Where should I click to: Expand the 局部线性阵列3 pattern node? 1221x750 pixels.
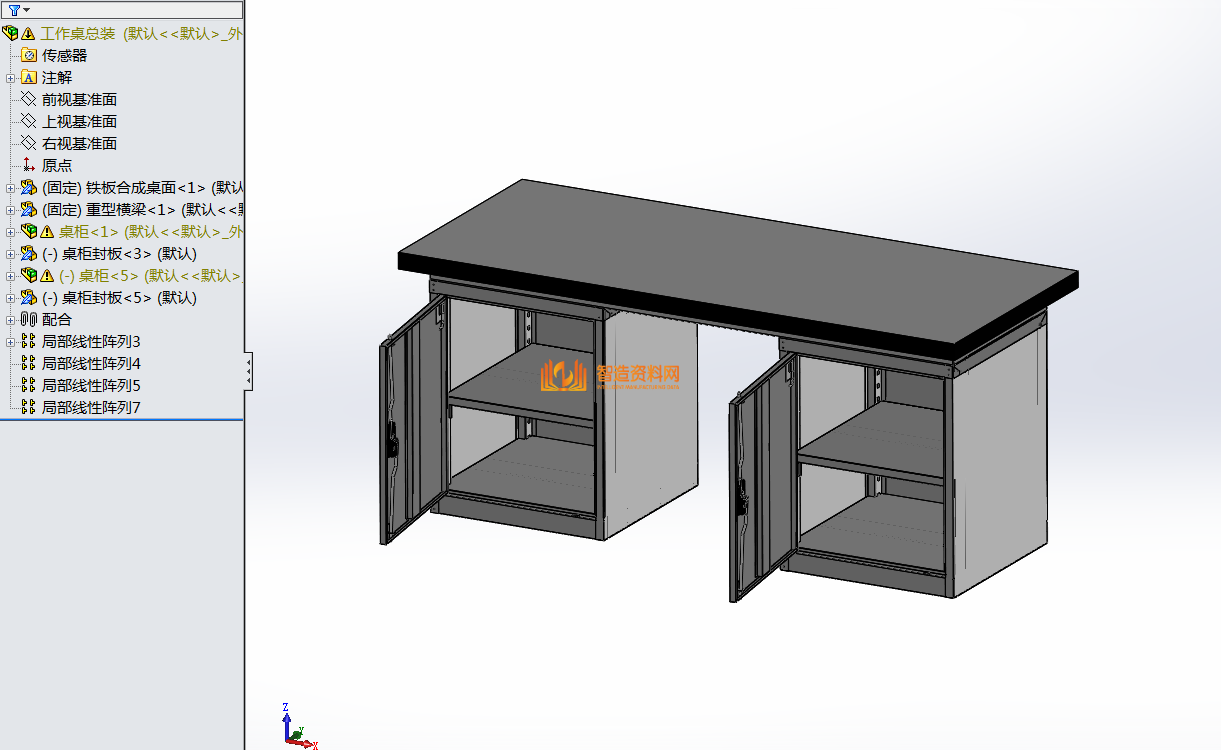pyautogui.click(x=11, y=341)
